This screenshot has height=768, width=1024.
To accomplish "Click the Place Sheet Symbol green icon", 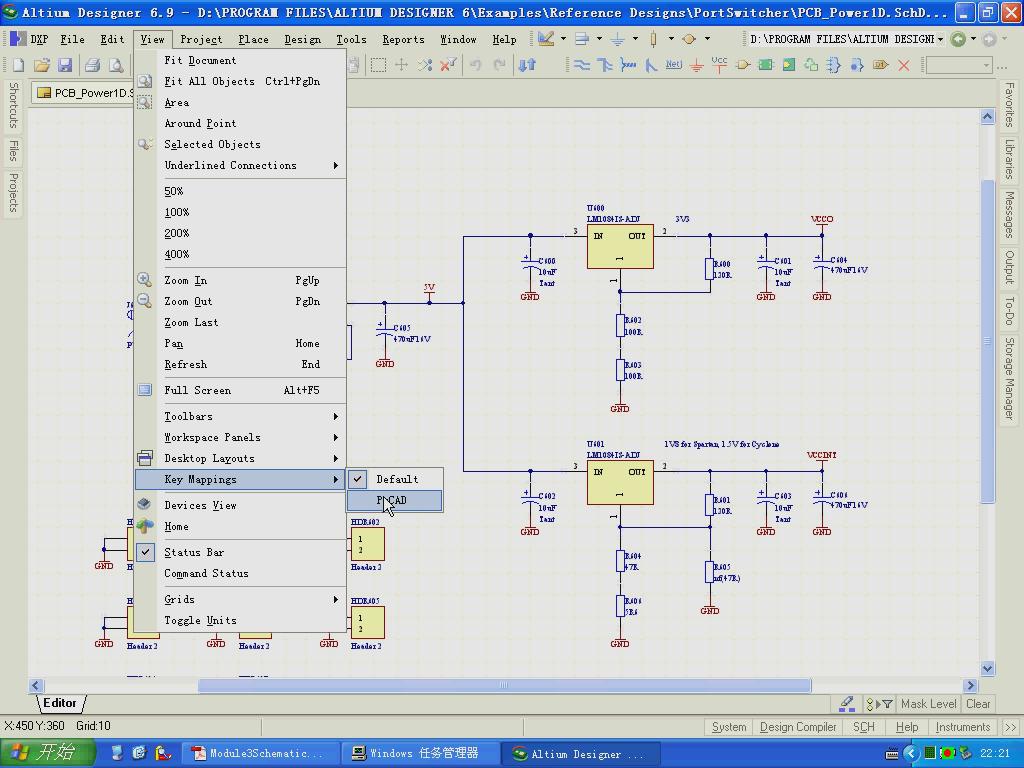I will click(765, 65).
